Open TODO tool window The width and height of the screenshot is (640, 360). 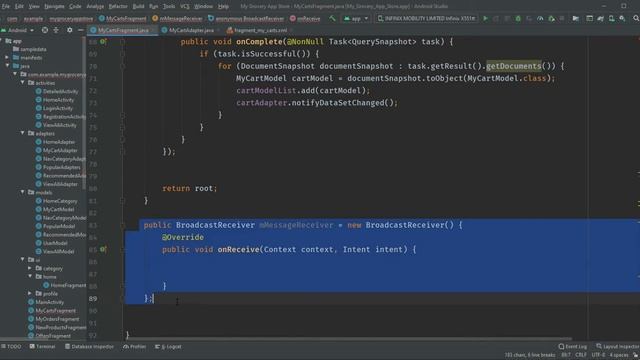click(x=11, y=347)
